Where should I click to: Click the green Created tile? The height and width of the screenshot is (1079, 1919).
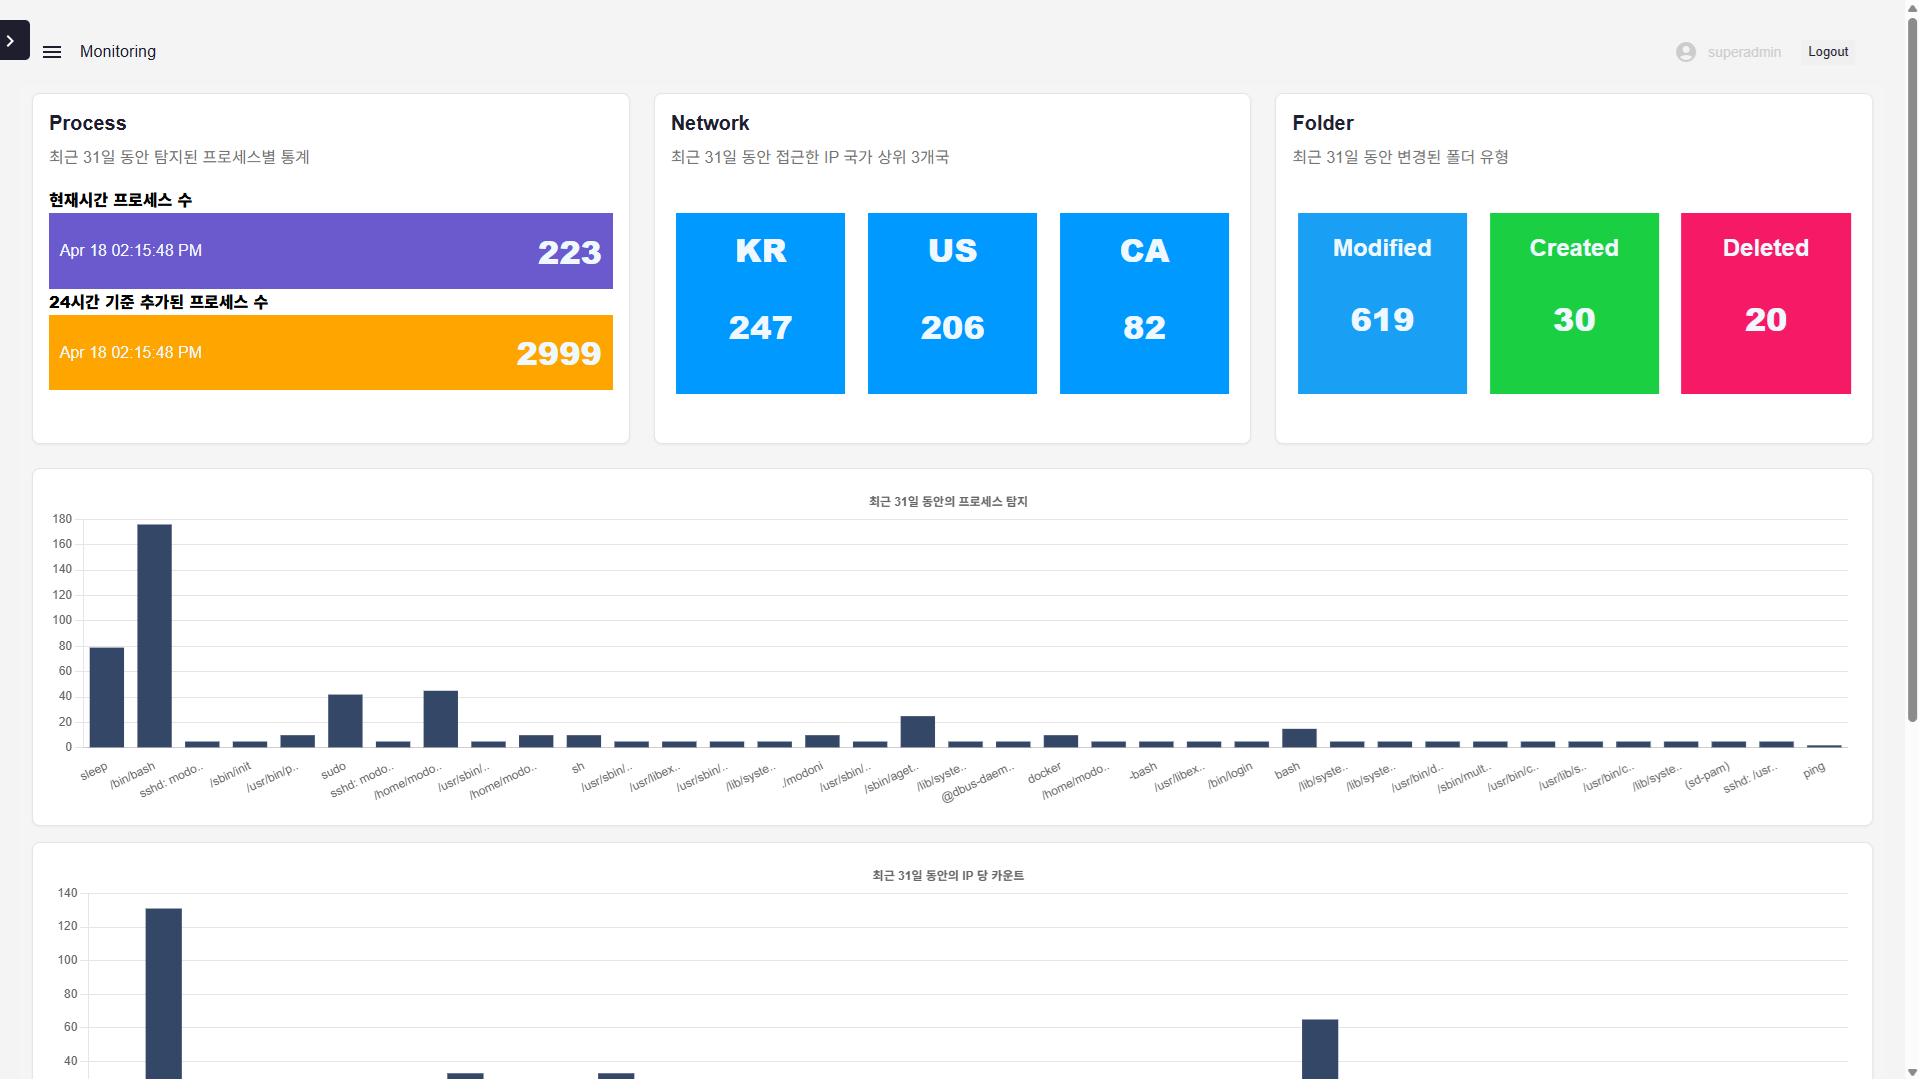click(1573, 303)
